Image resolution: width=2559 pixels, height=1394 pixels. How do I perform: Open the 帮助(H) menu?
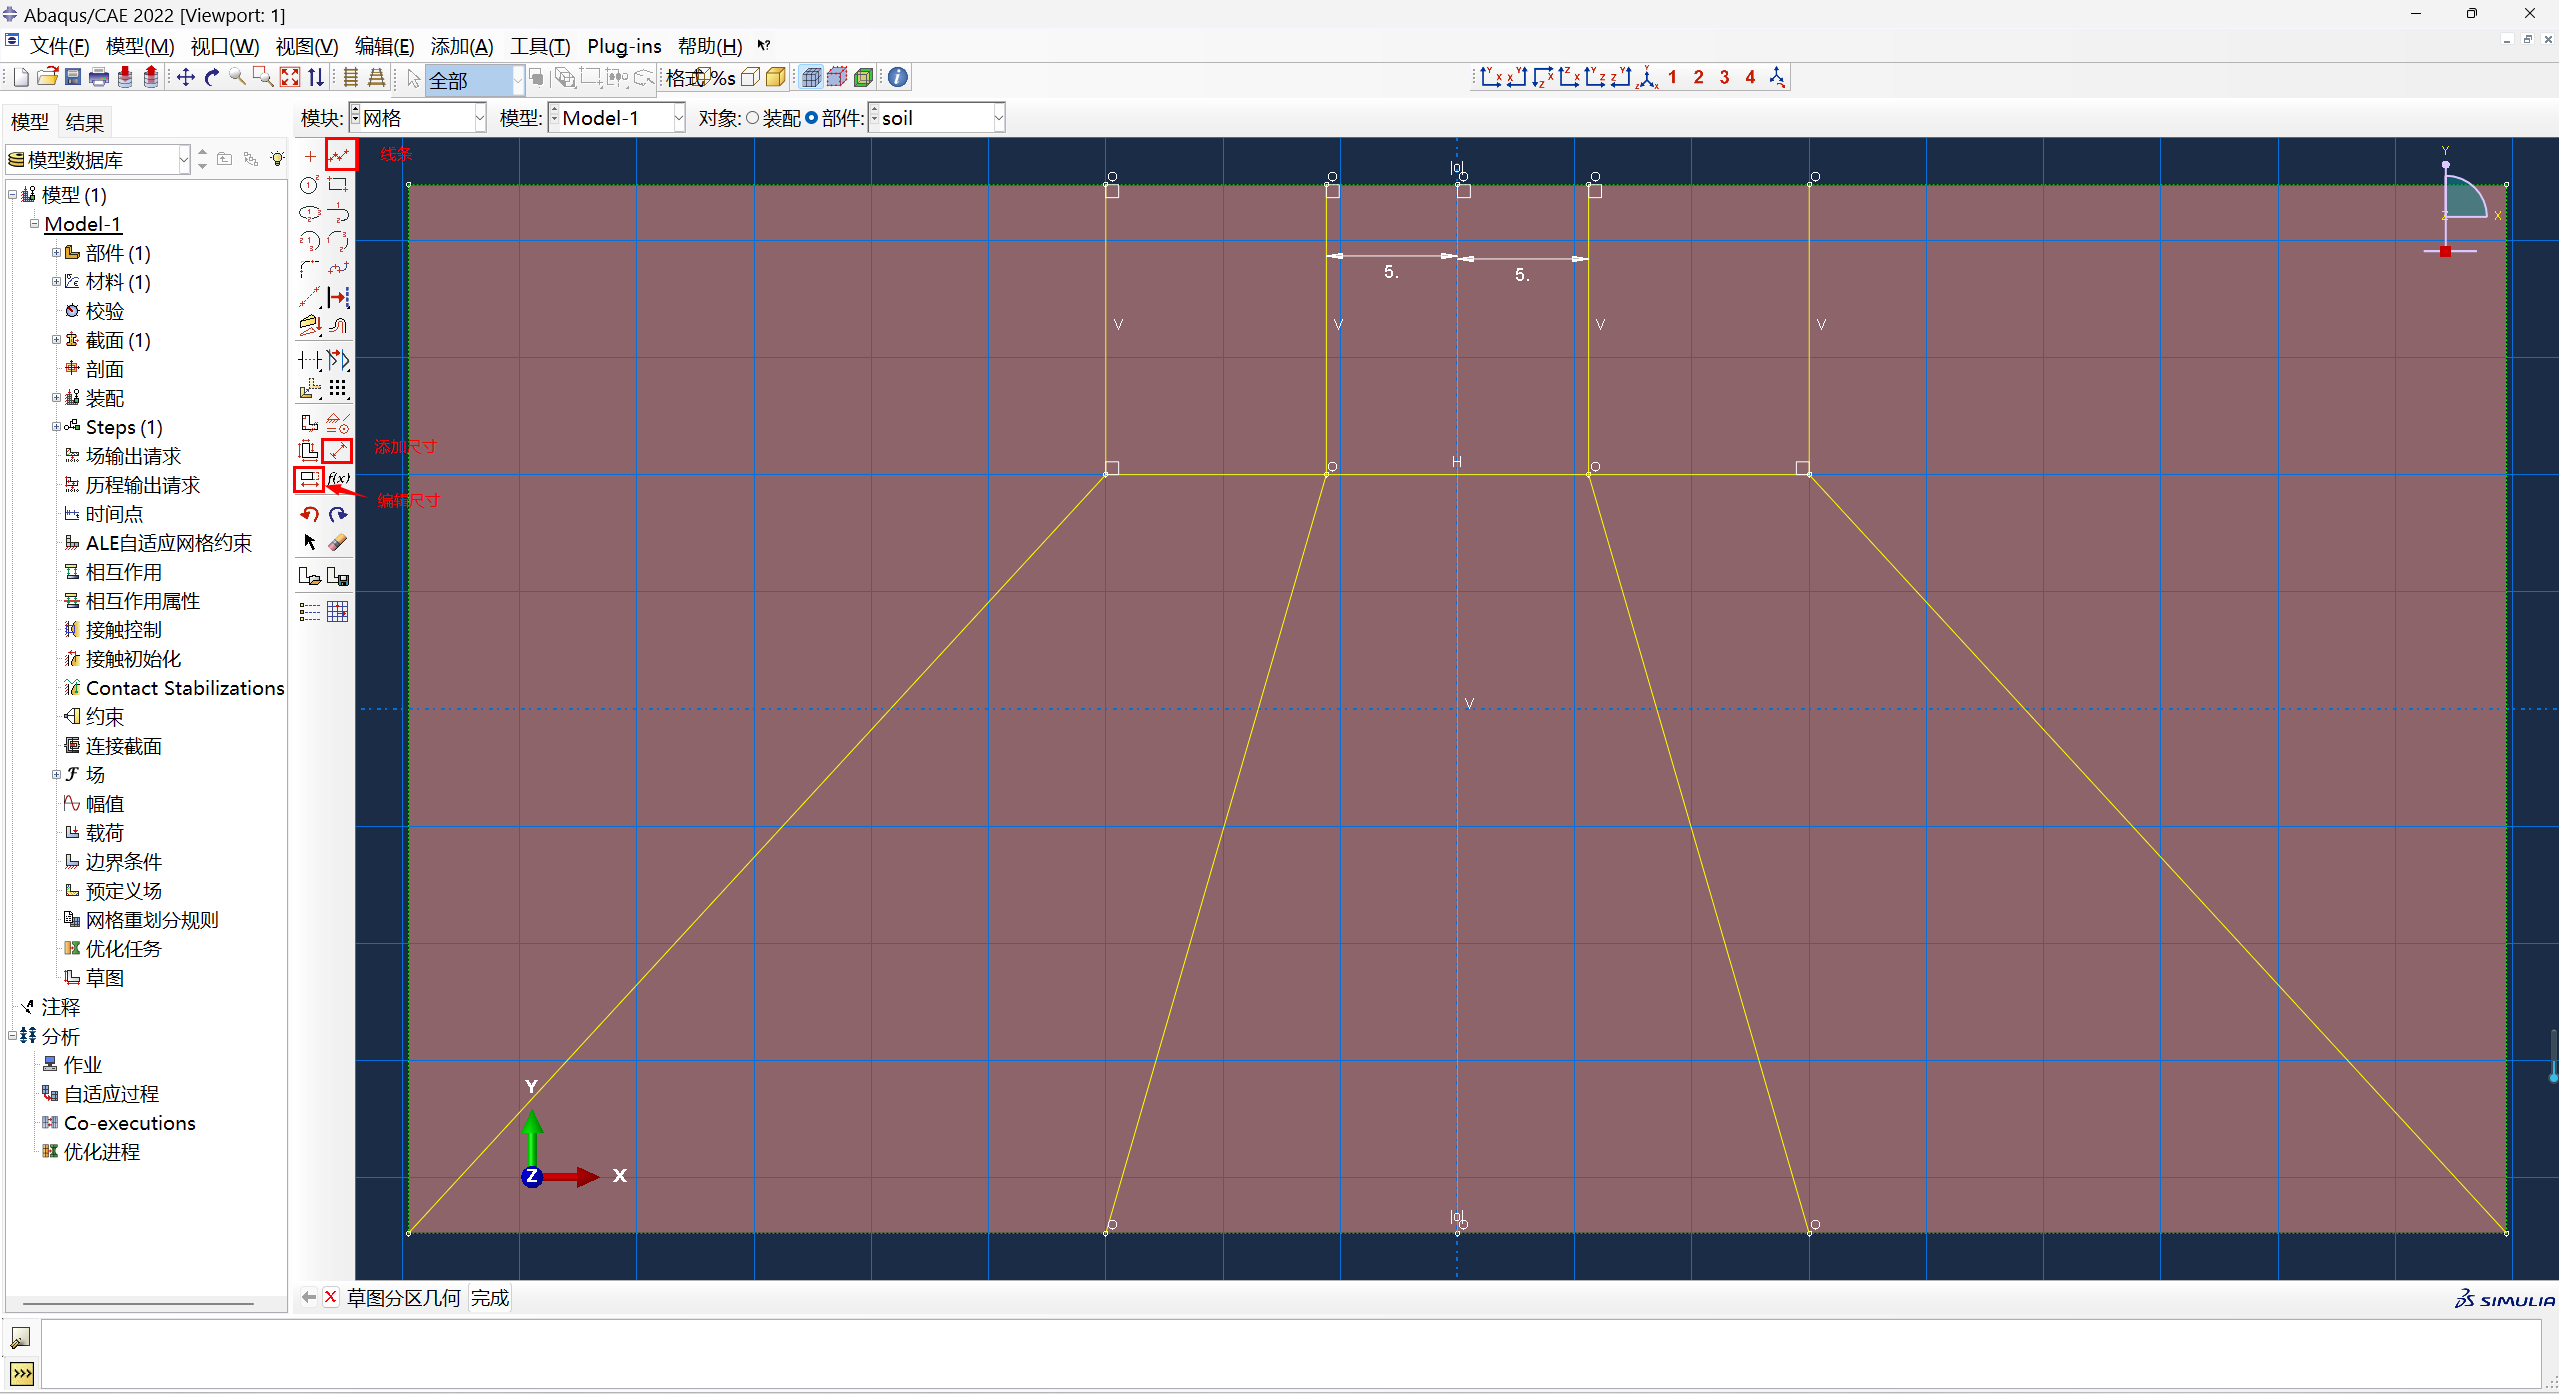coord(710,46)
